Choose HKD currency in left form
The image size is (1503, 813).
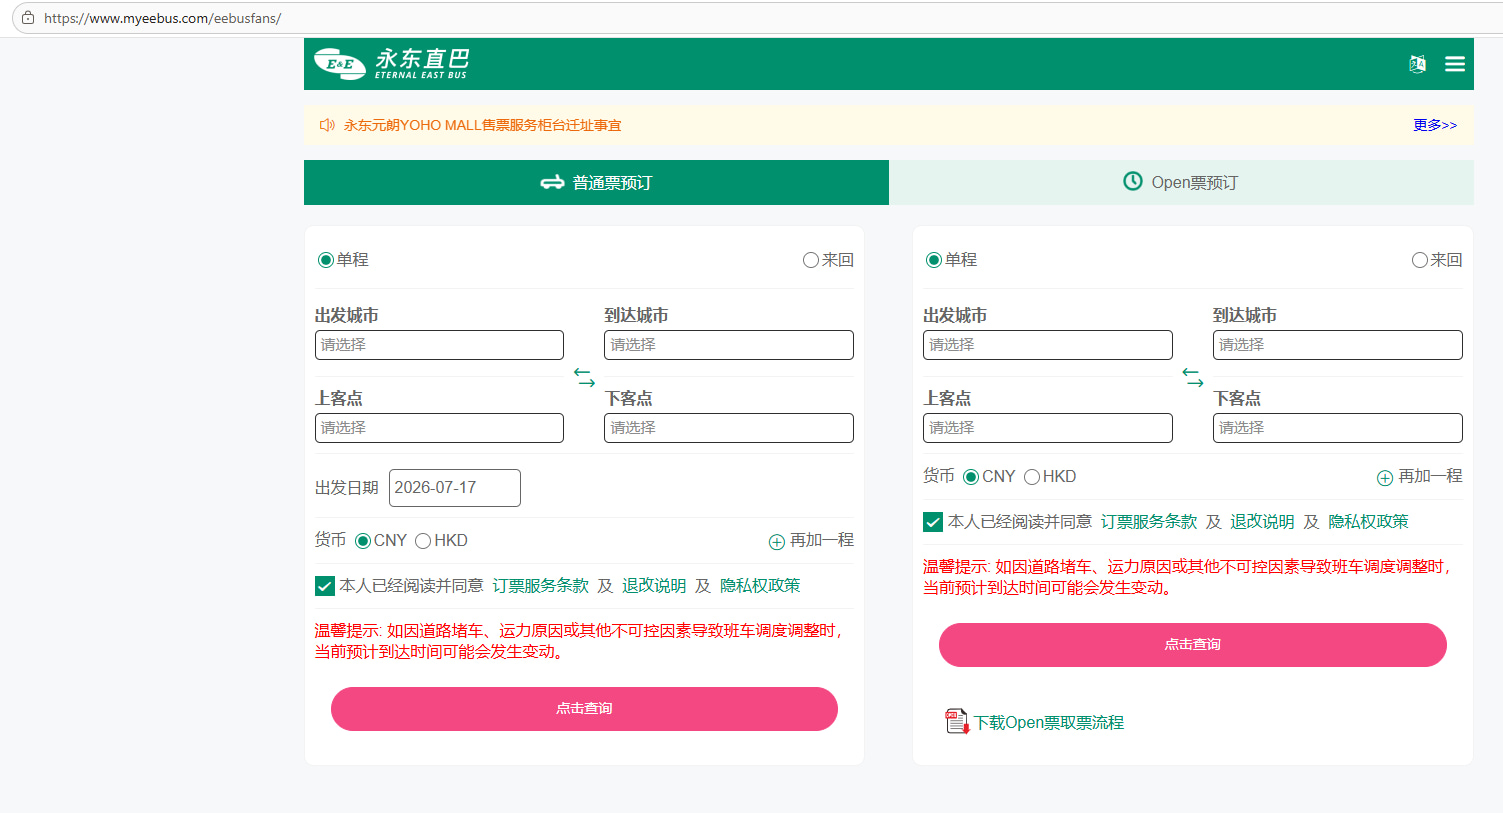423,541
